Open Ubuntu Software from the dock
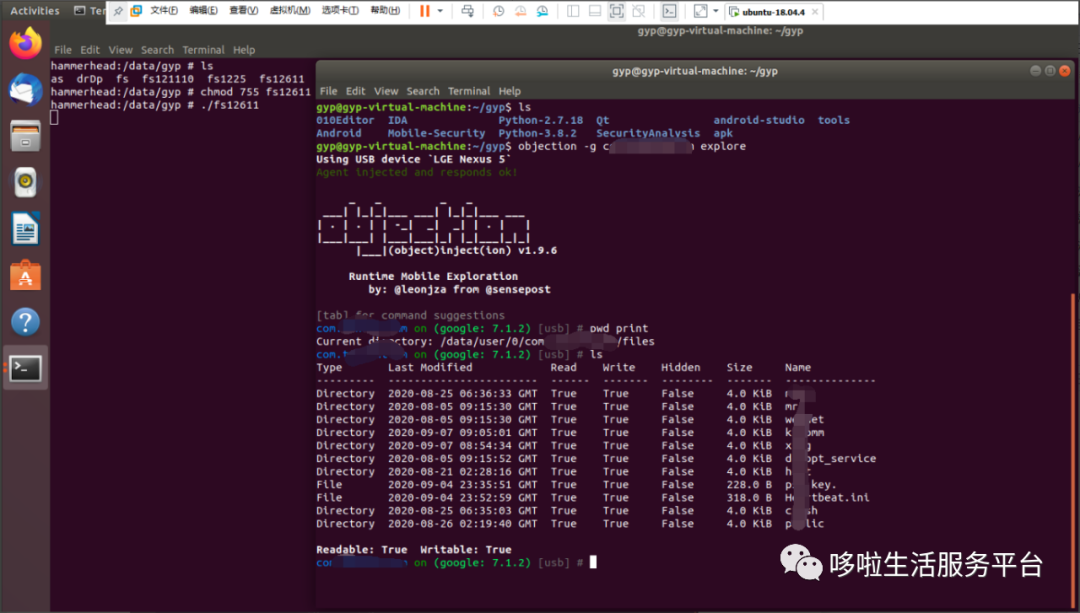This screenshot has width=1080, height=613. coord(25,276)
